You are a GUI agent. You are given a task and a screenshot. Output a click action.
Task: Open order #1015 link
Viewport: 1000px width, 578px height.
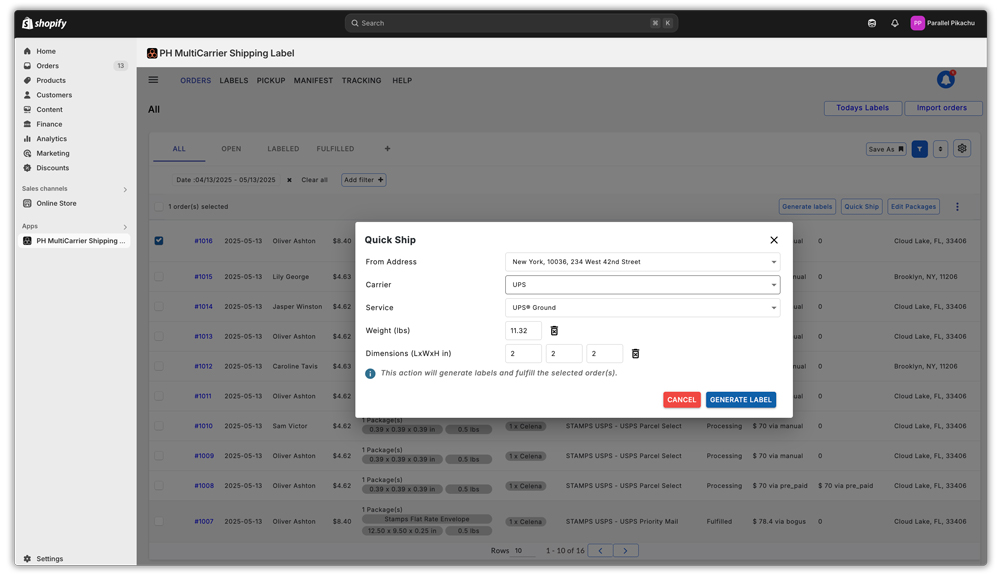[x=203, y=277]
